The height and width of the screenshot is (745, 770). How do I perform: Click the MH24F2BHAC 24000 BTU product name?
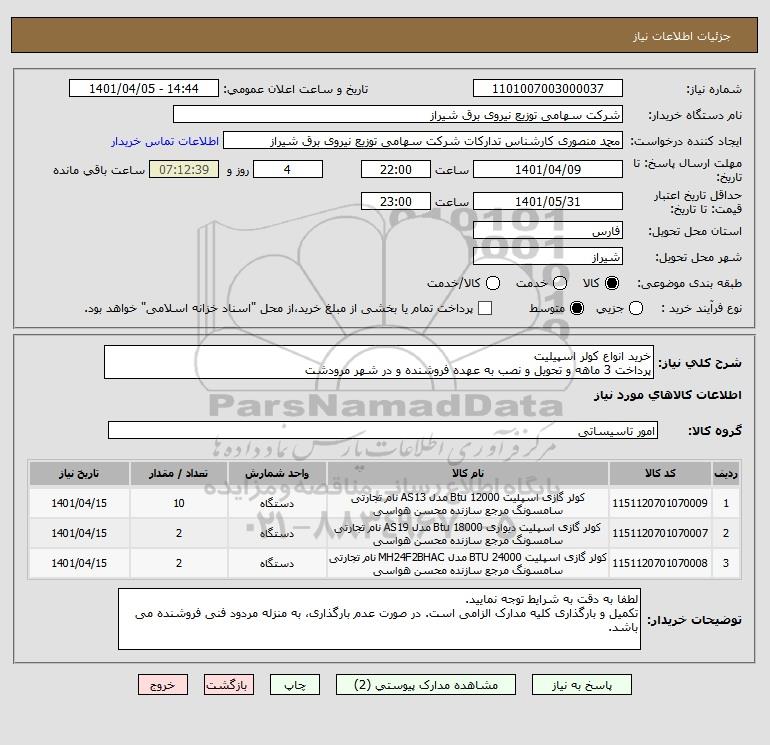(468, 564)
